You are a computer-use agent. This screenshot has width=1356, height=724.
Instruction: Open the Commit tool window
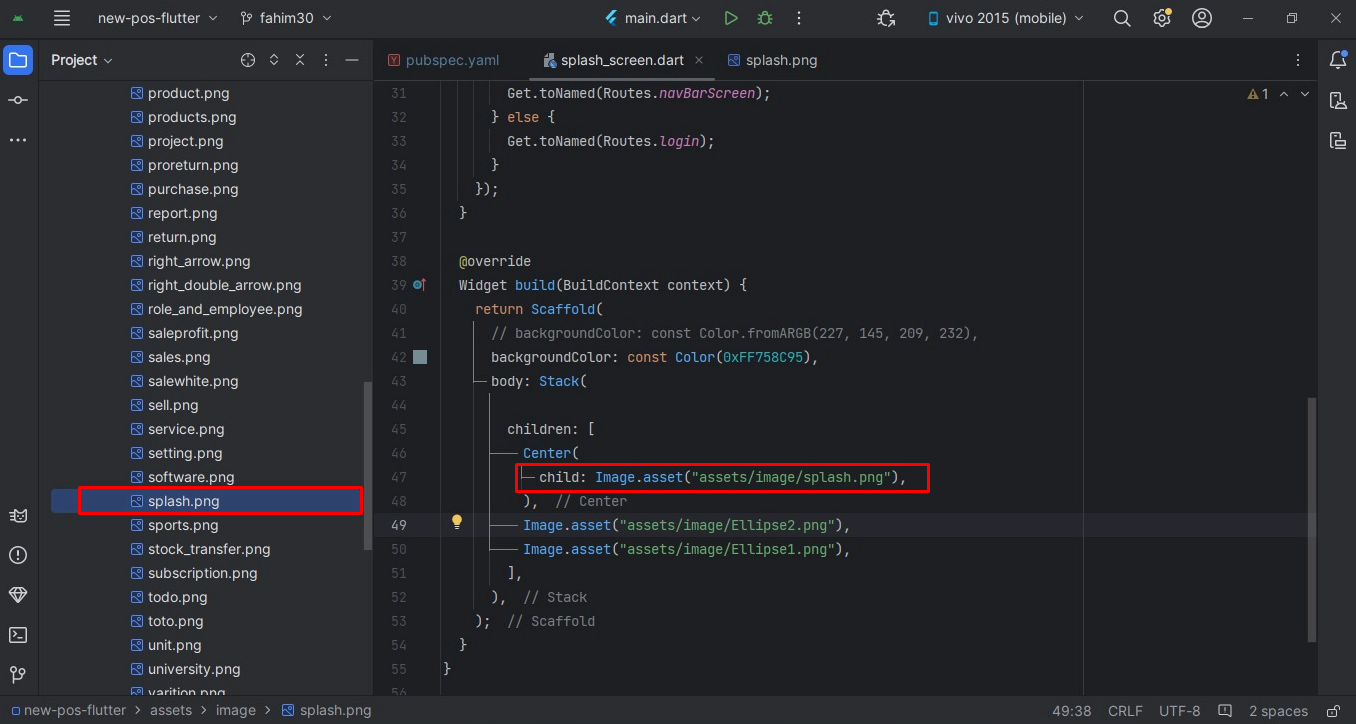click(18, 100)
